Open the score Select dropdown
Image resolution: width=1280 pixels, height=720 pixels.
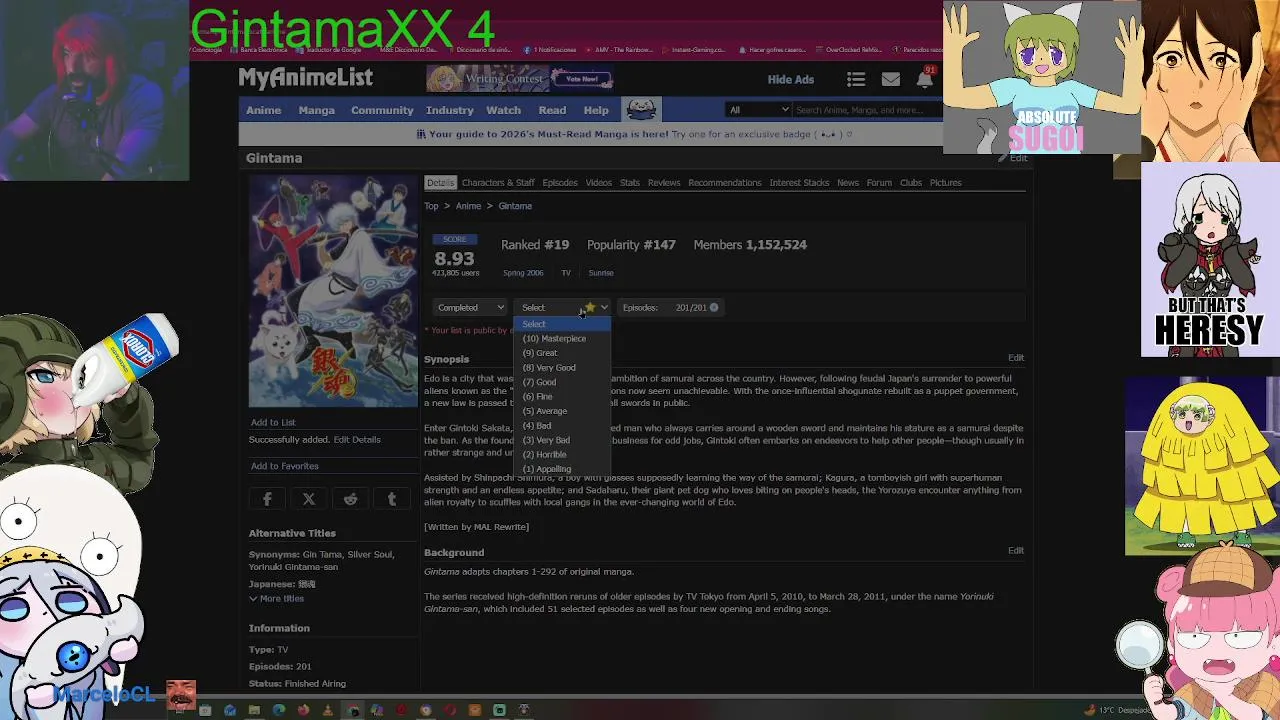pos(563,307)
